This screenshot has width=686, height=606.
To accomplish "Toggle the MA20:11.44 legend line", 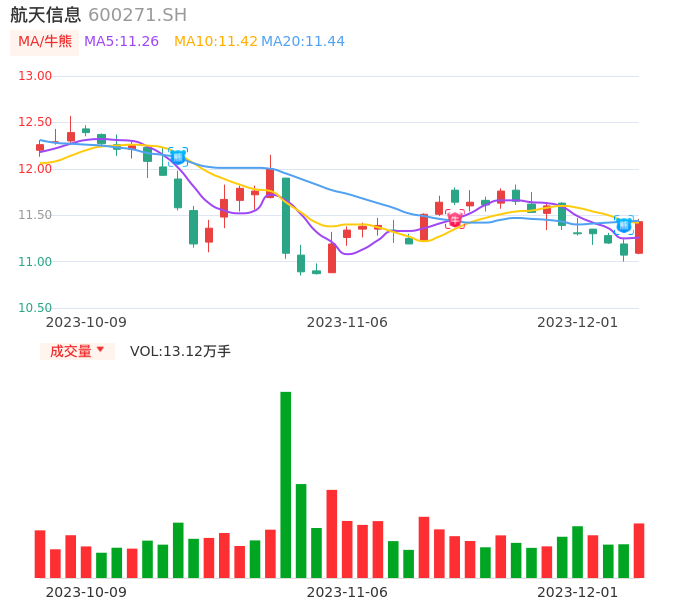I will pyautogui.click(x=303, y=42).
